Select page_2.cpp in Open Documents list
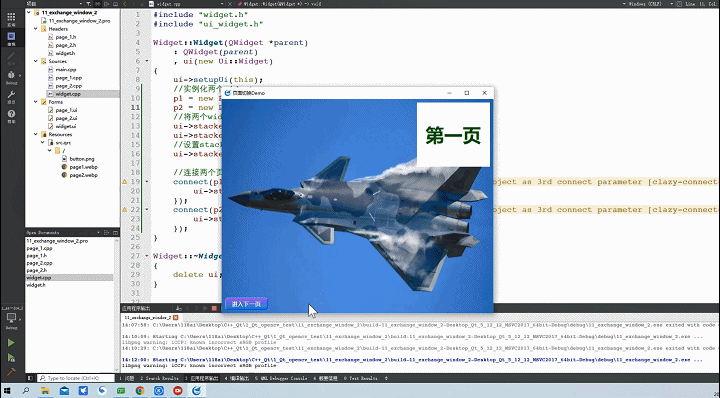This screenshot has width=720, height=398. (x=39, y=263)
